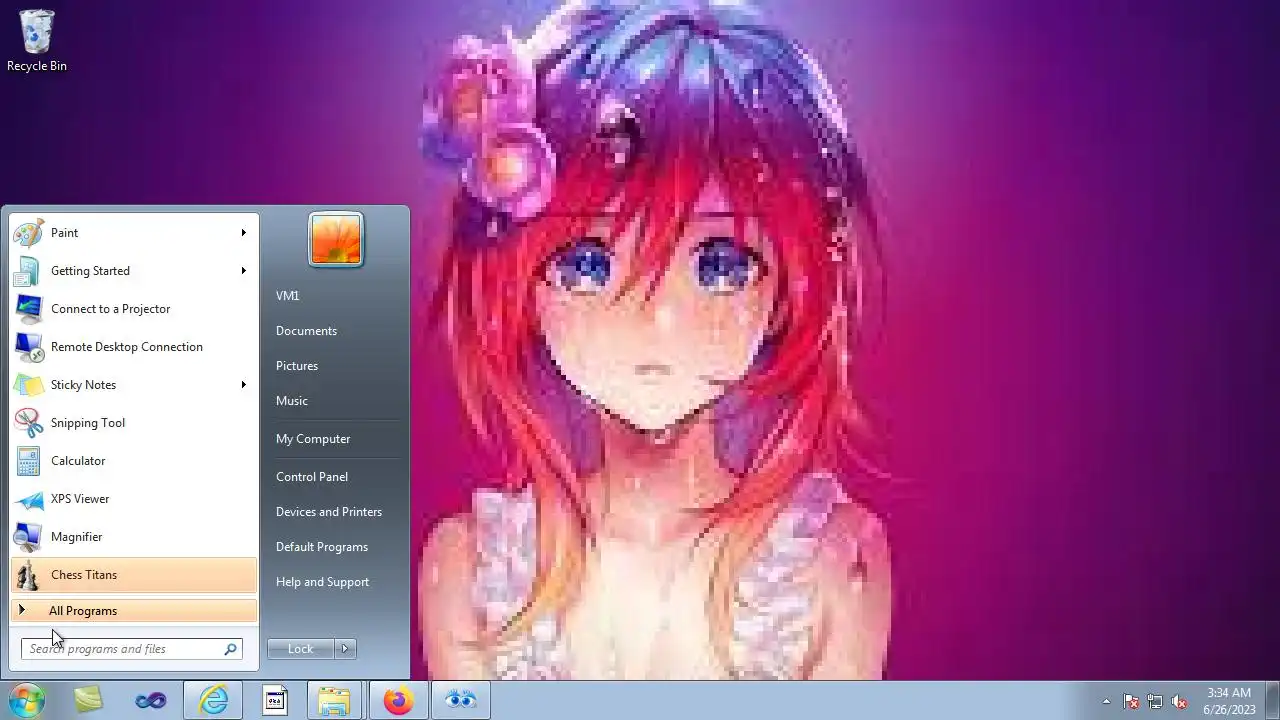Open shutdown options arrow beside Lock
Image resolution: width=1280 pixels, height=720 pixels.
click(x=345, y=649)
